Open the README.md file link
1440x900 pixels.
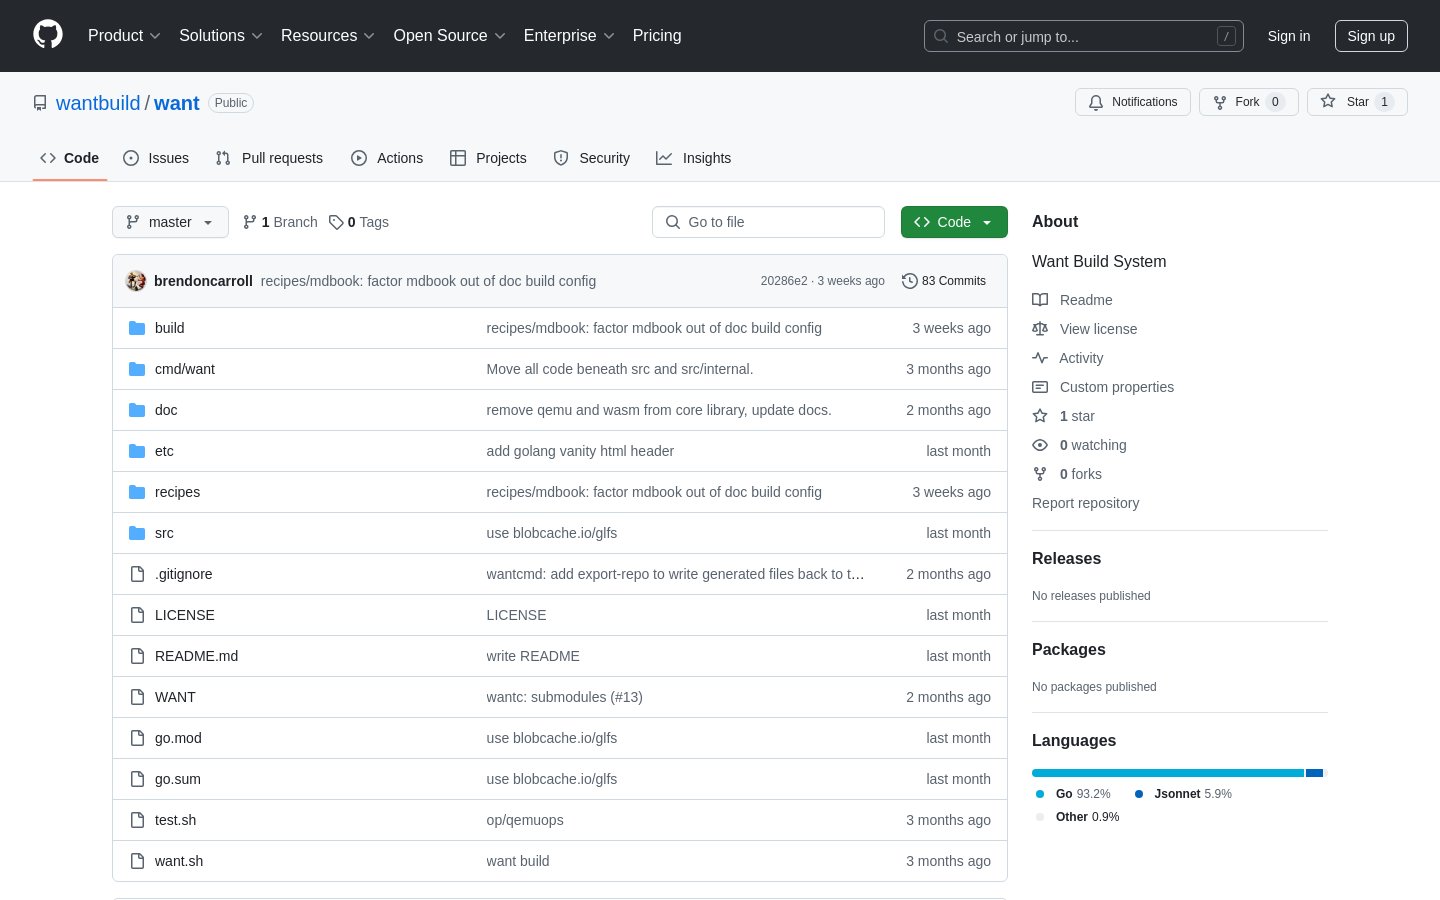pos(196,656)
